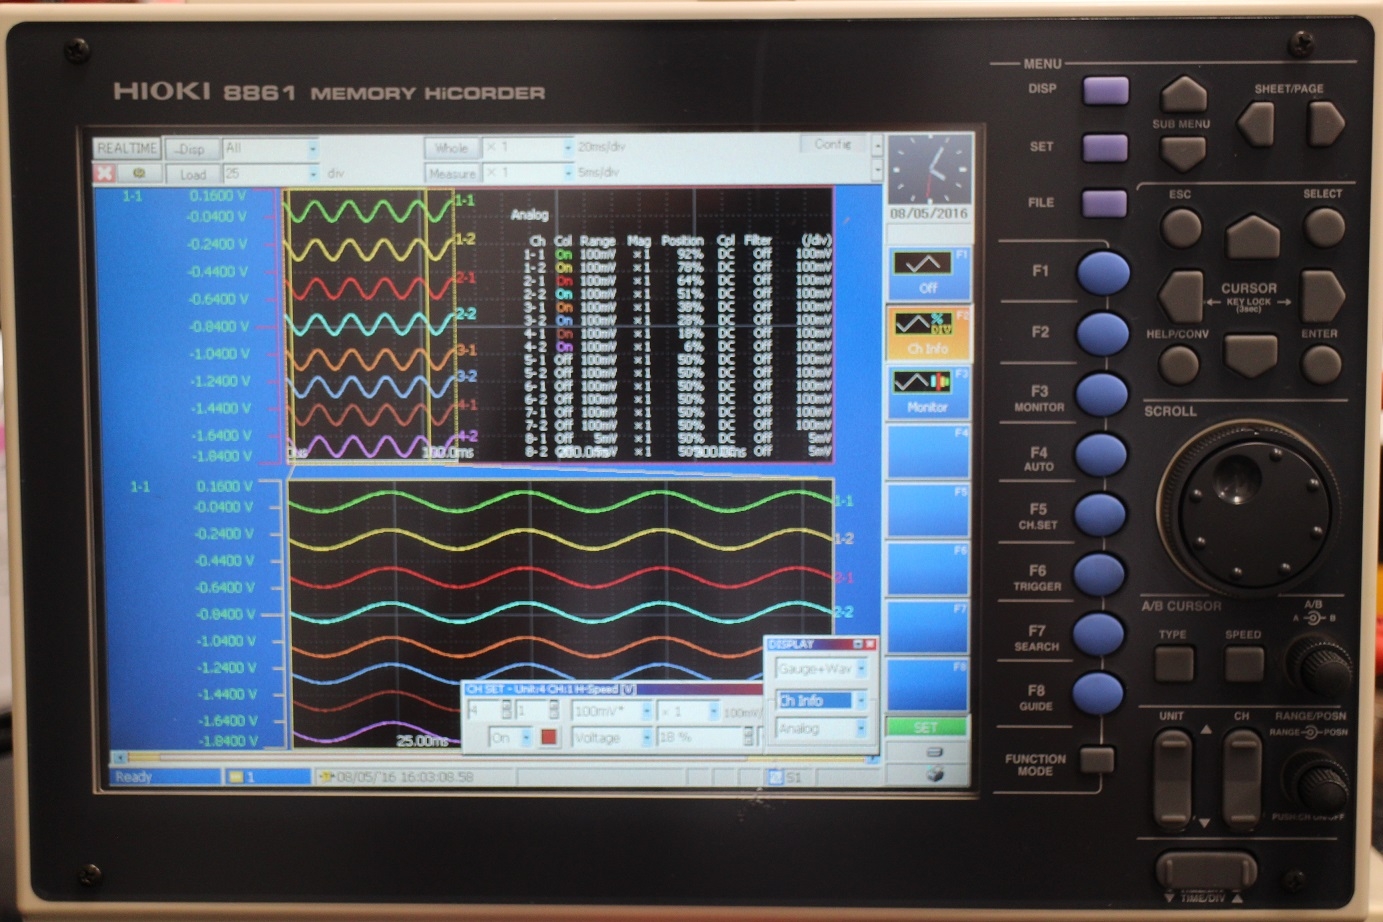The height and width of the screenshot is (922, 1383).
Task: Push the A/B cursor SPEED key
Action: pyautogui.click(x=1244, y=663)
